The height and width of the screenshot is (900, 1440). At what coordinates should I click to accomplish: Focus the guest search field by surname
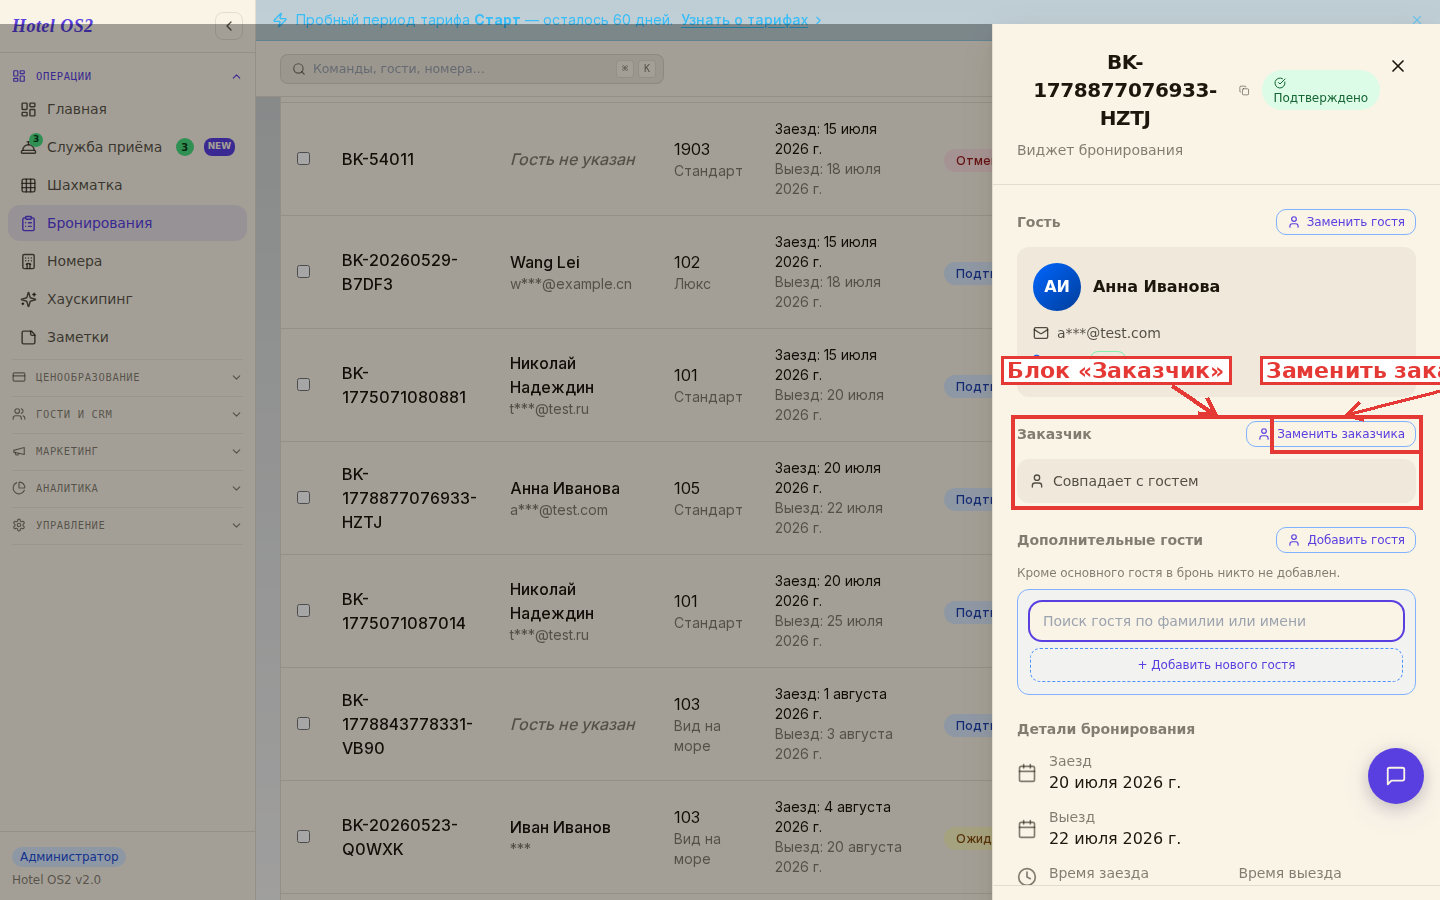1216,621
